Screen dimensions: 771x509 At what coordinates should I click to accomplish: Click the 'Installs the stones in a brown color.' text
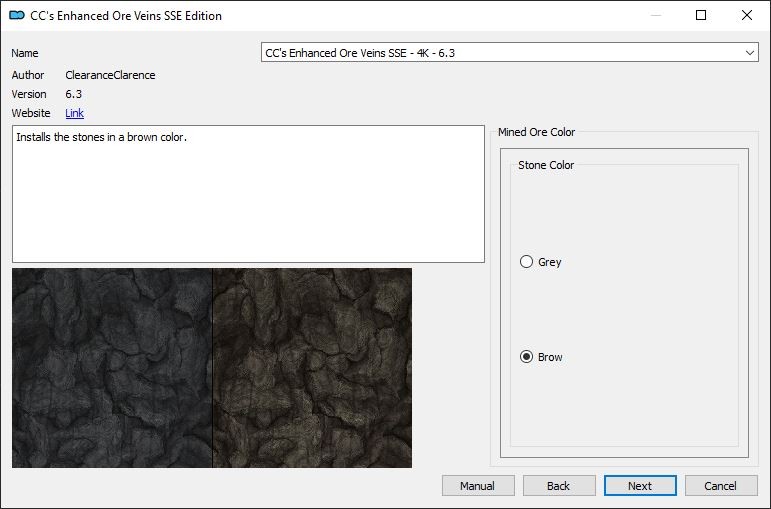(101, 137)
